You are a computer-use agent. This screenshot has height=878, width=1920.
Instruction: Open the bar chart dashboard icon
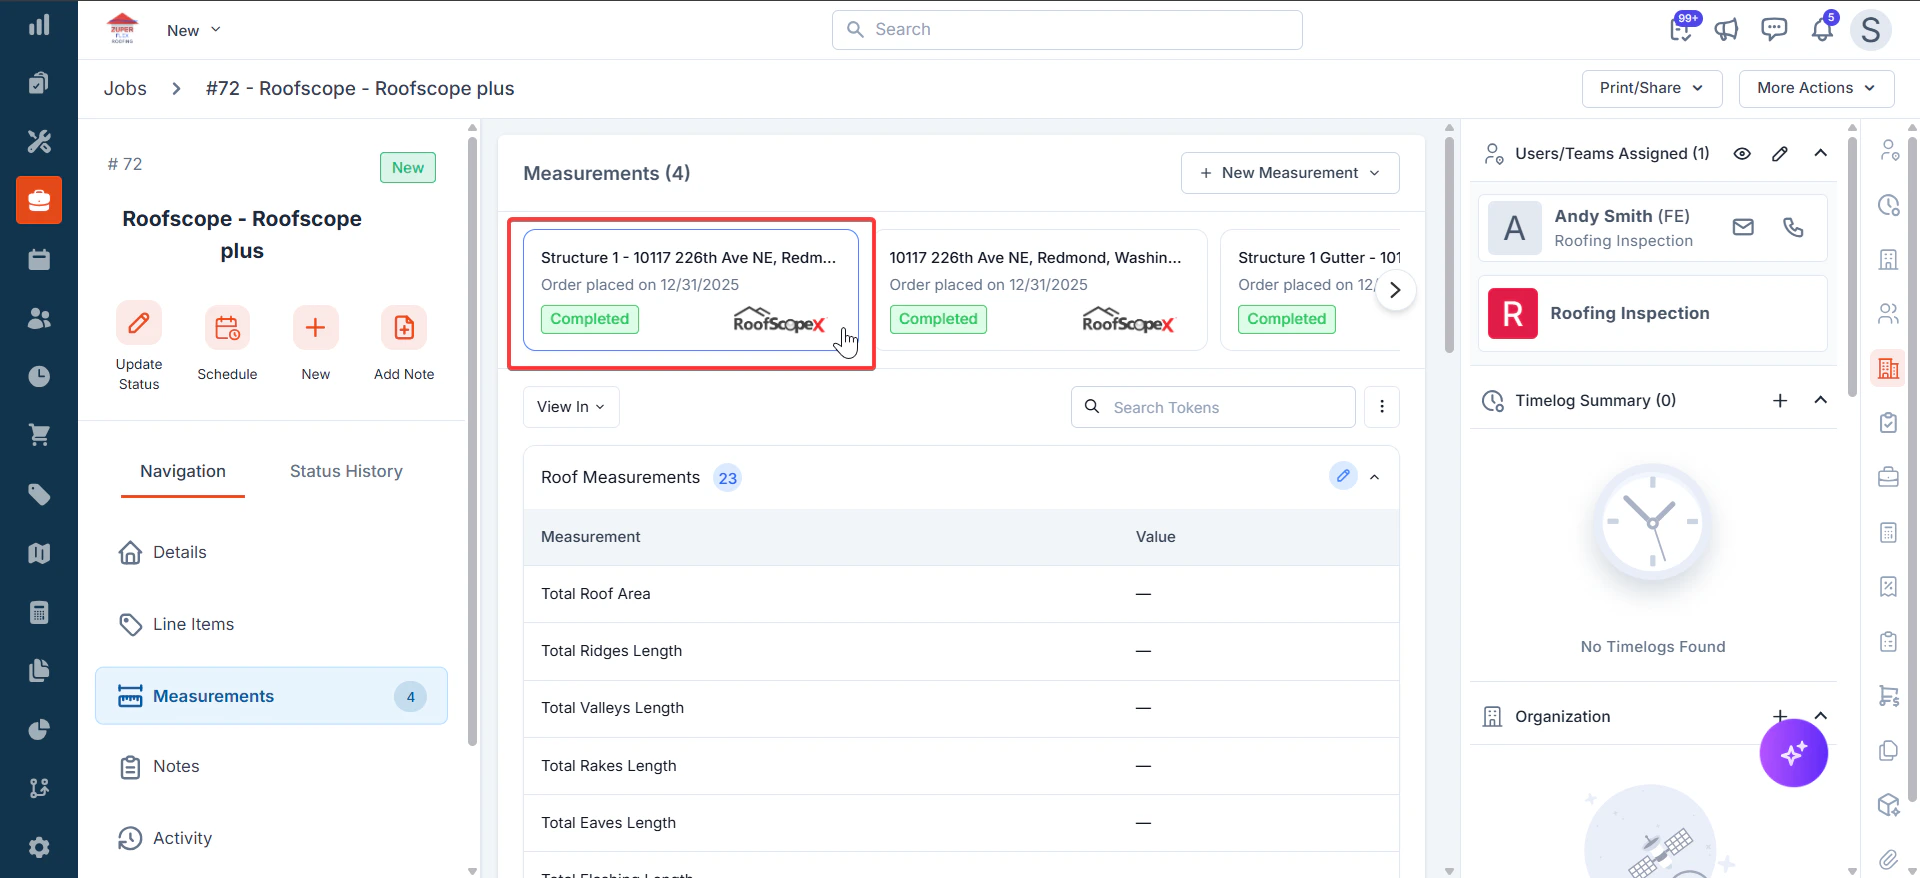pyautogui.click(x=39, y=25)
